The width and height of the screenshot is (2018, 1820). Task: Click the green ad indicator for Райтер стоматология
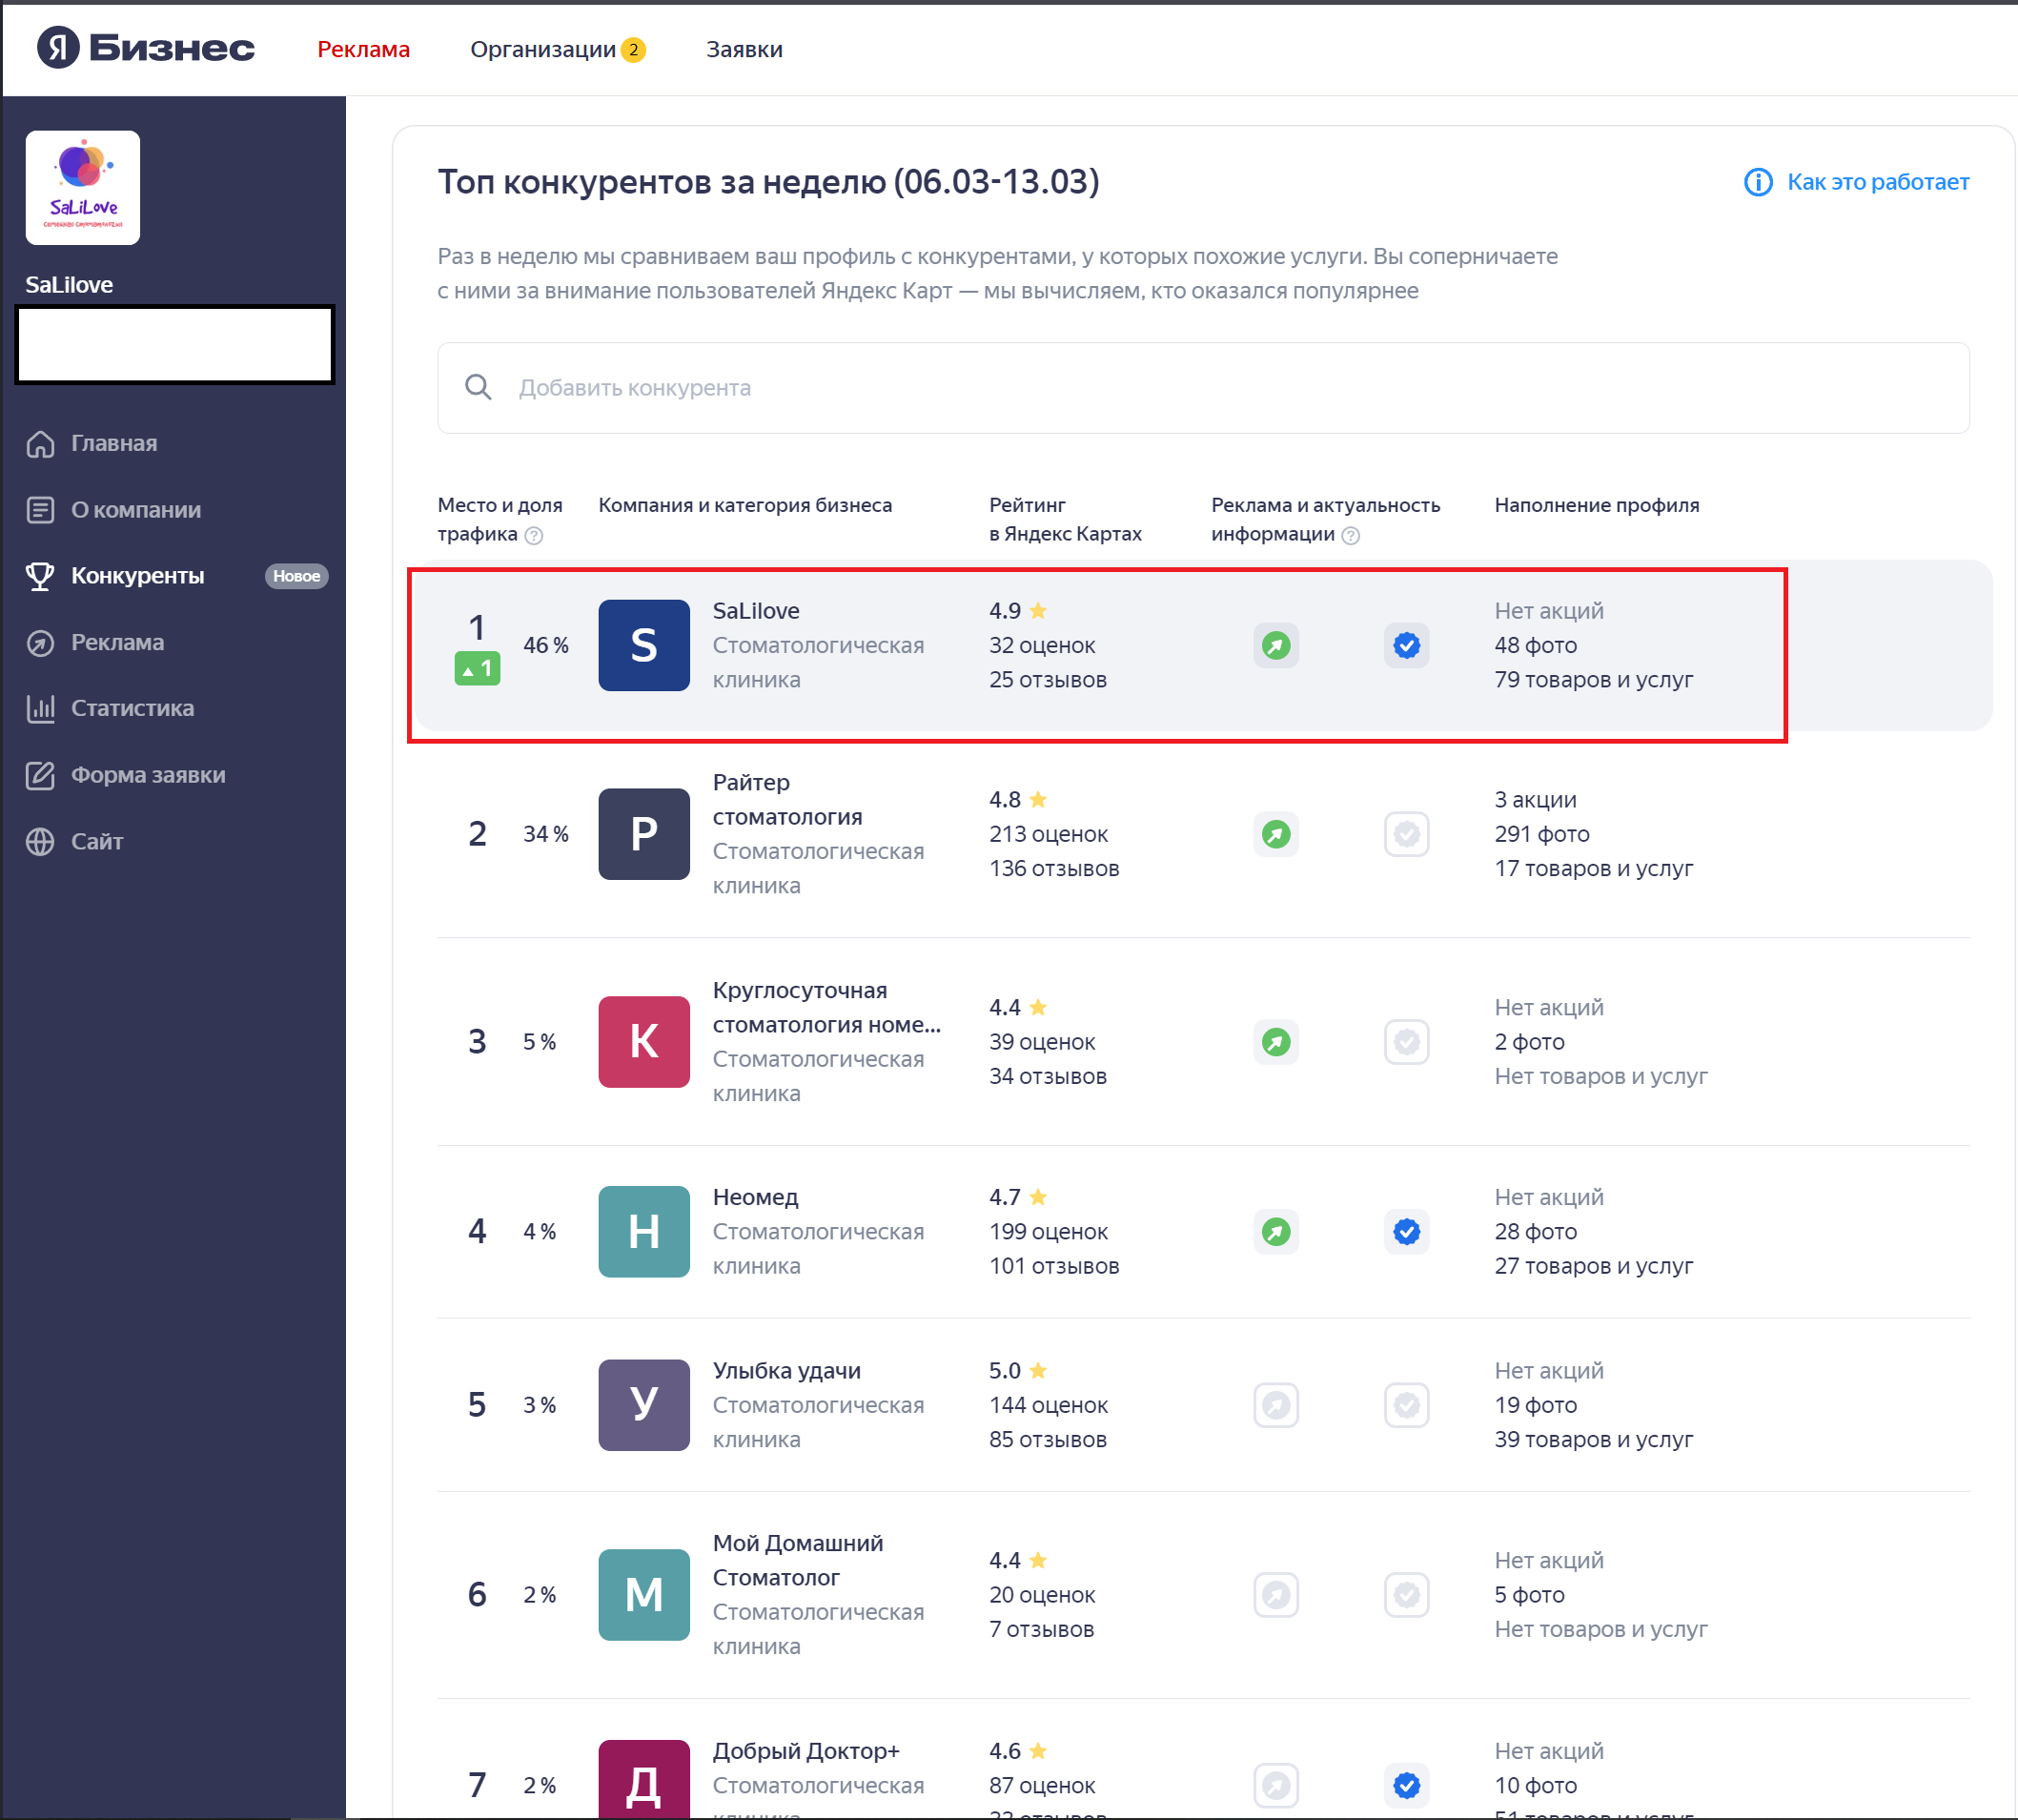[1275, 834]
